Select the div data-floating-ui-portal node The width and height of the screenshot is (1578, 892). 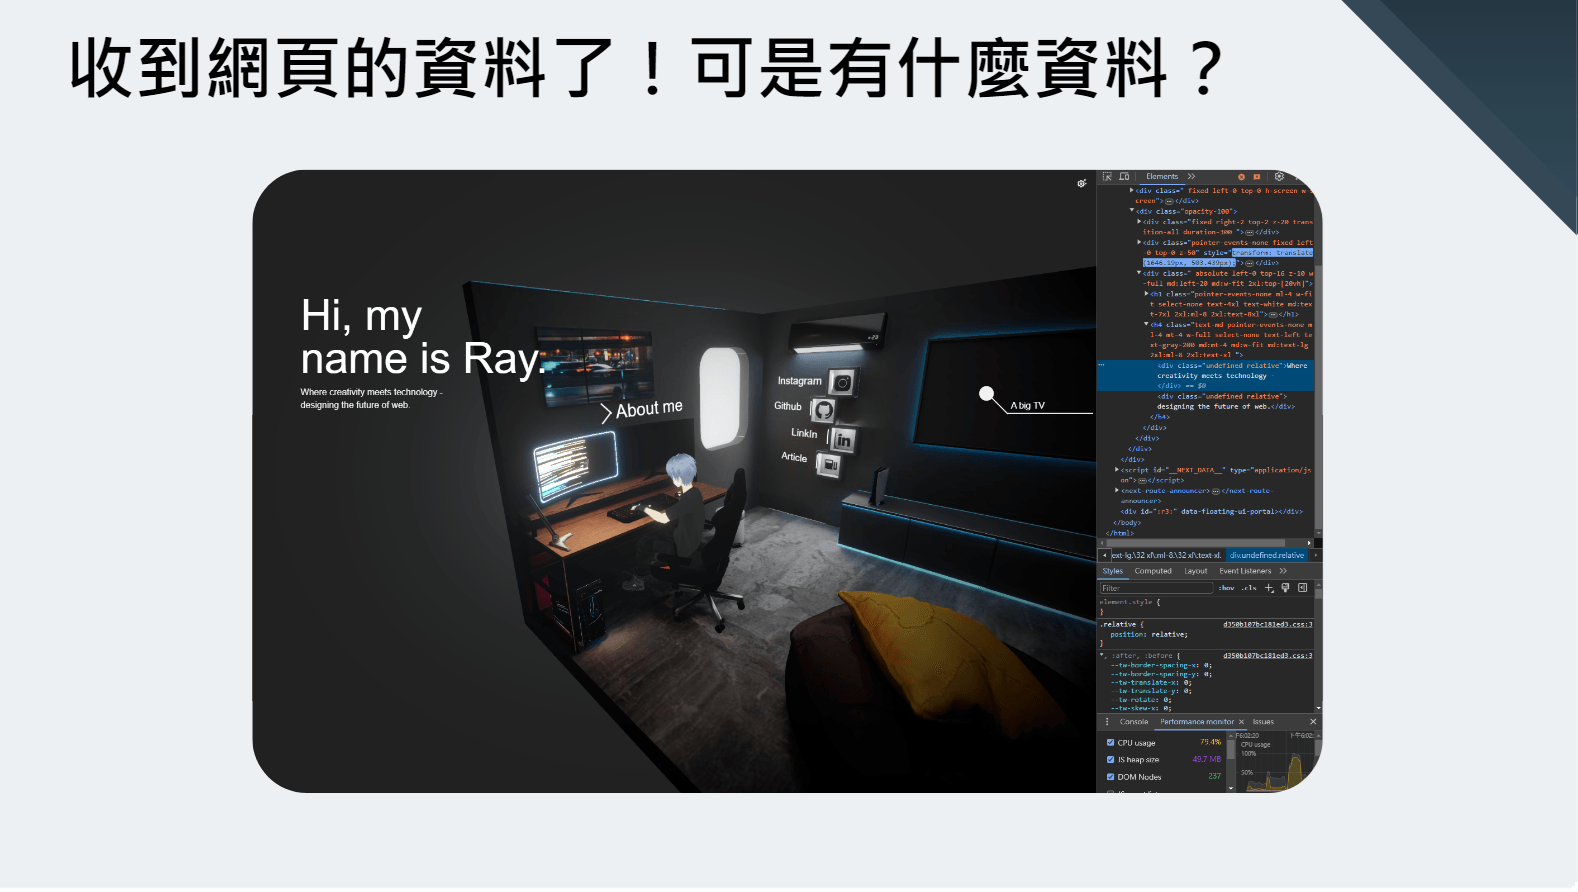1211,512
